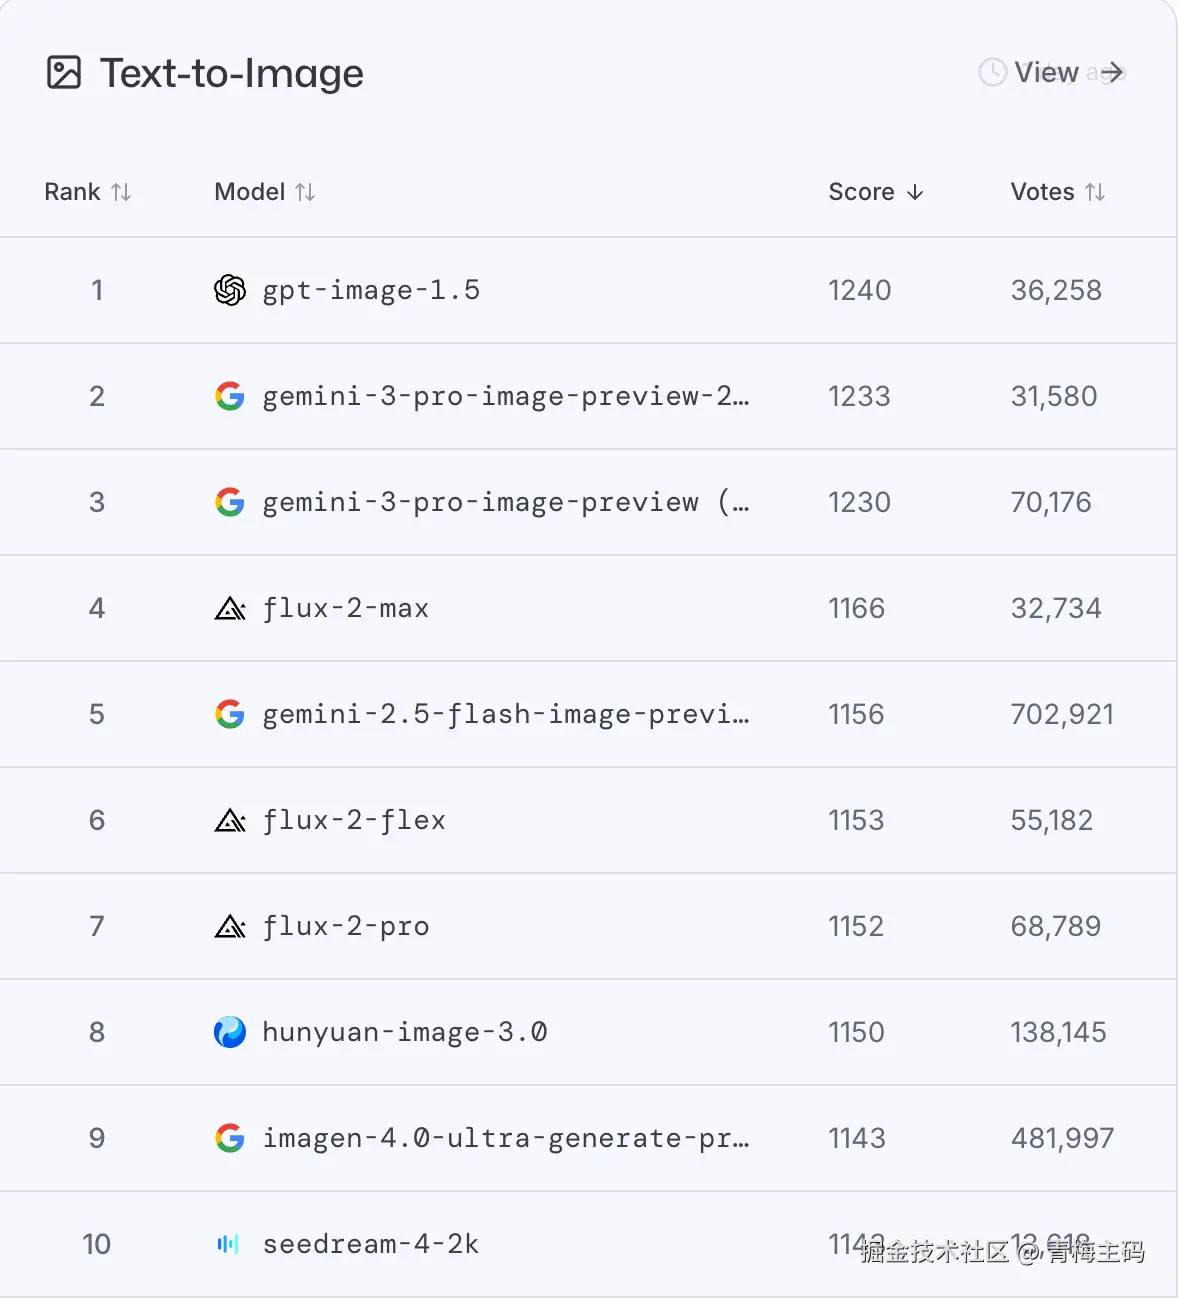Image resolution: width=1178 pixels, height=1298 pixels.
Task: Click the seedream-4-2k bars logo
Action: pyautogui.click(x=229, y=1244)
